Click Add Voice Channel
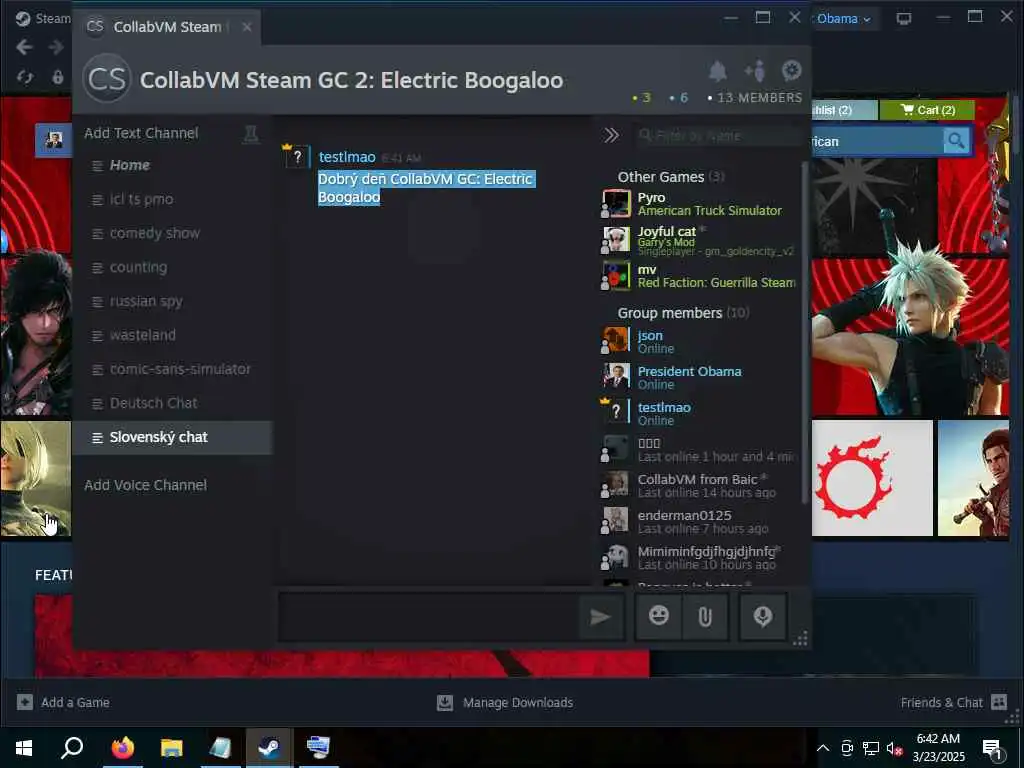1024x768 pixels. [x=146, y=485]
